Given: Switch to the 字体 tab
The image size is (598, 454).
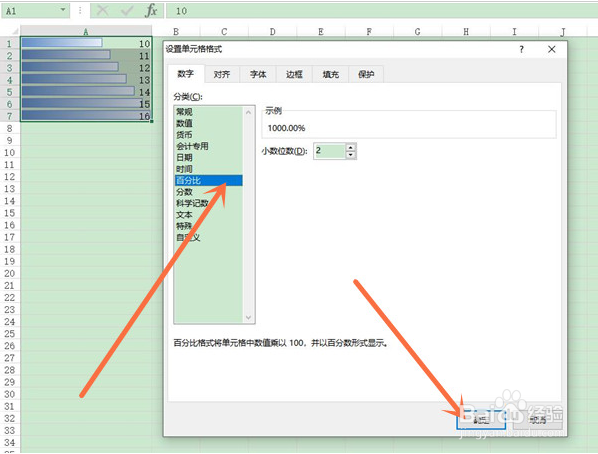Looking at the screenshot, I should click(x=258, y=74).
